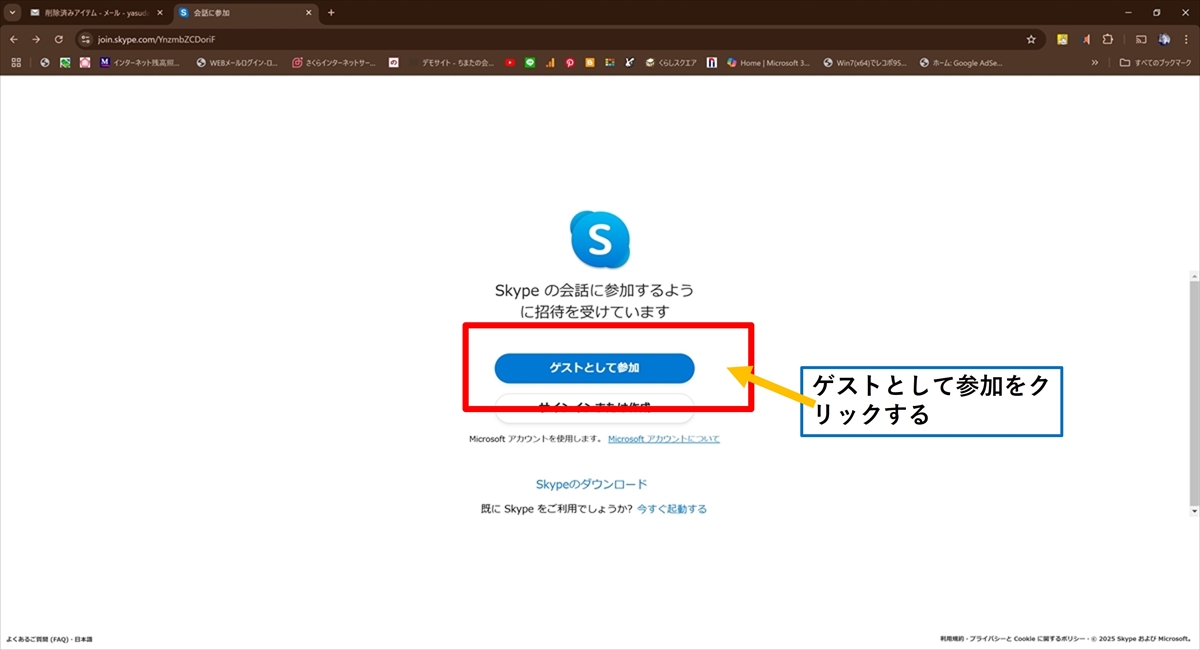Open the browser extensions puzzle icon
The image size is (1200, 650).
coord(1108,39)
